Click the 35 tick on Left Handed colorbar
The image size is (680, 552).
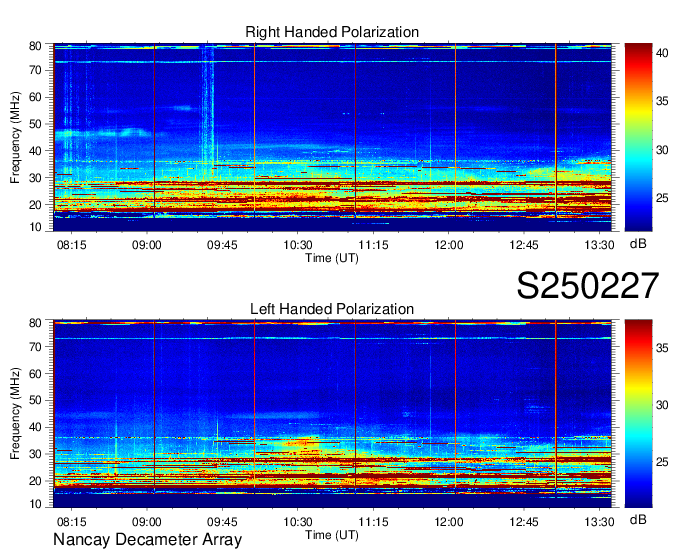coord(662,348)
